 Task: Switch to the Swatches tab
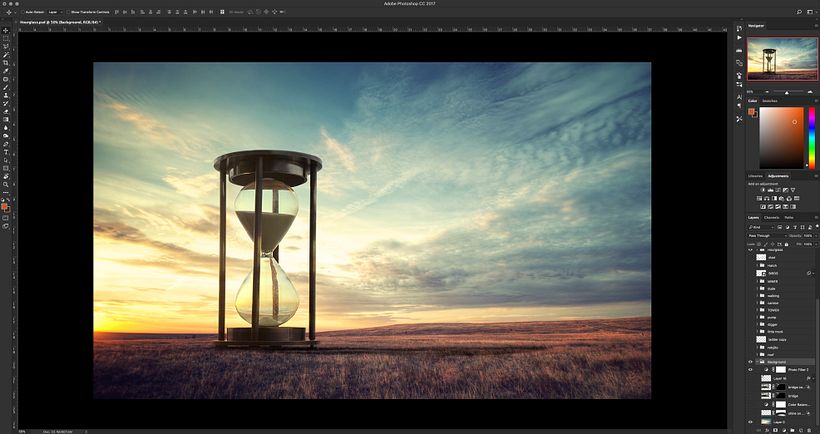point(769,101)
